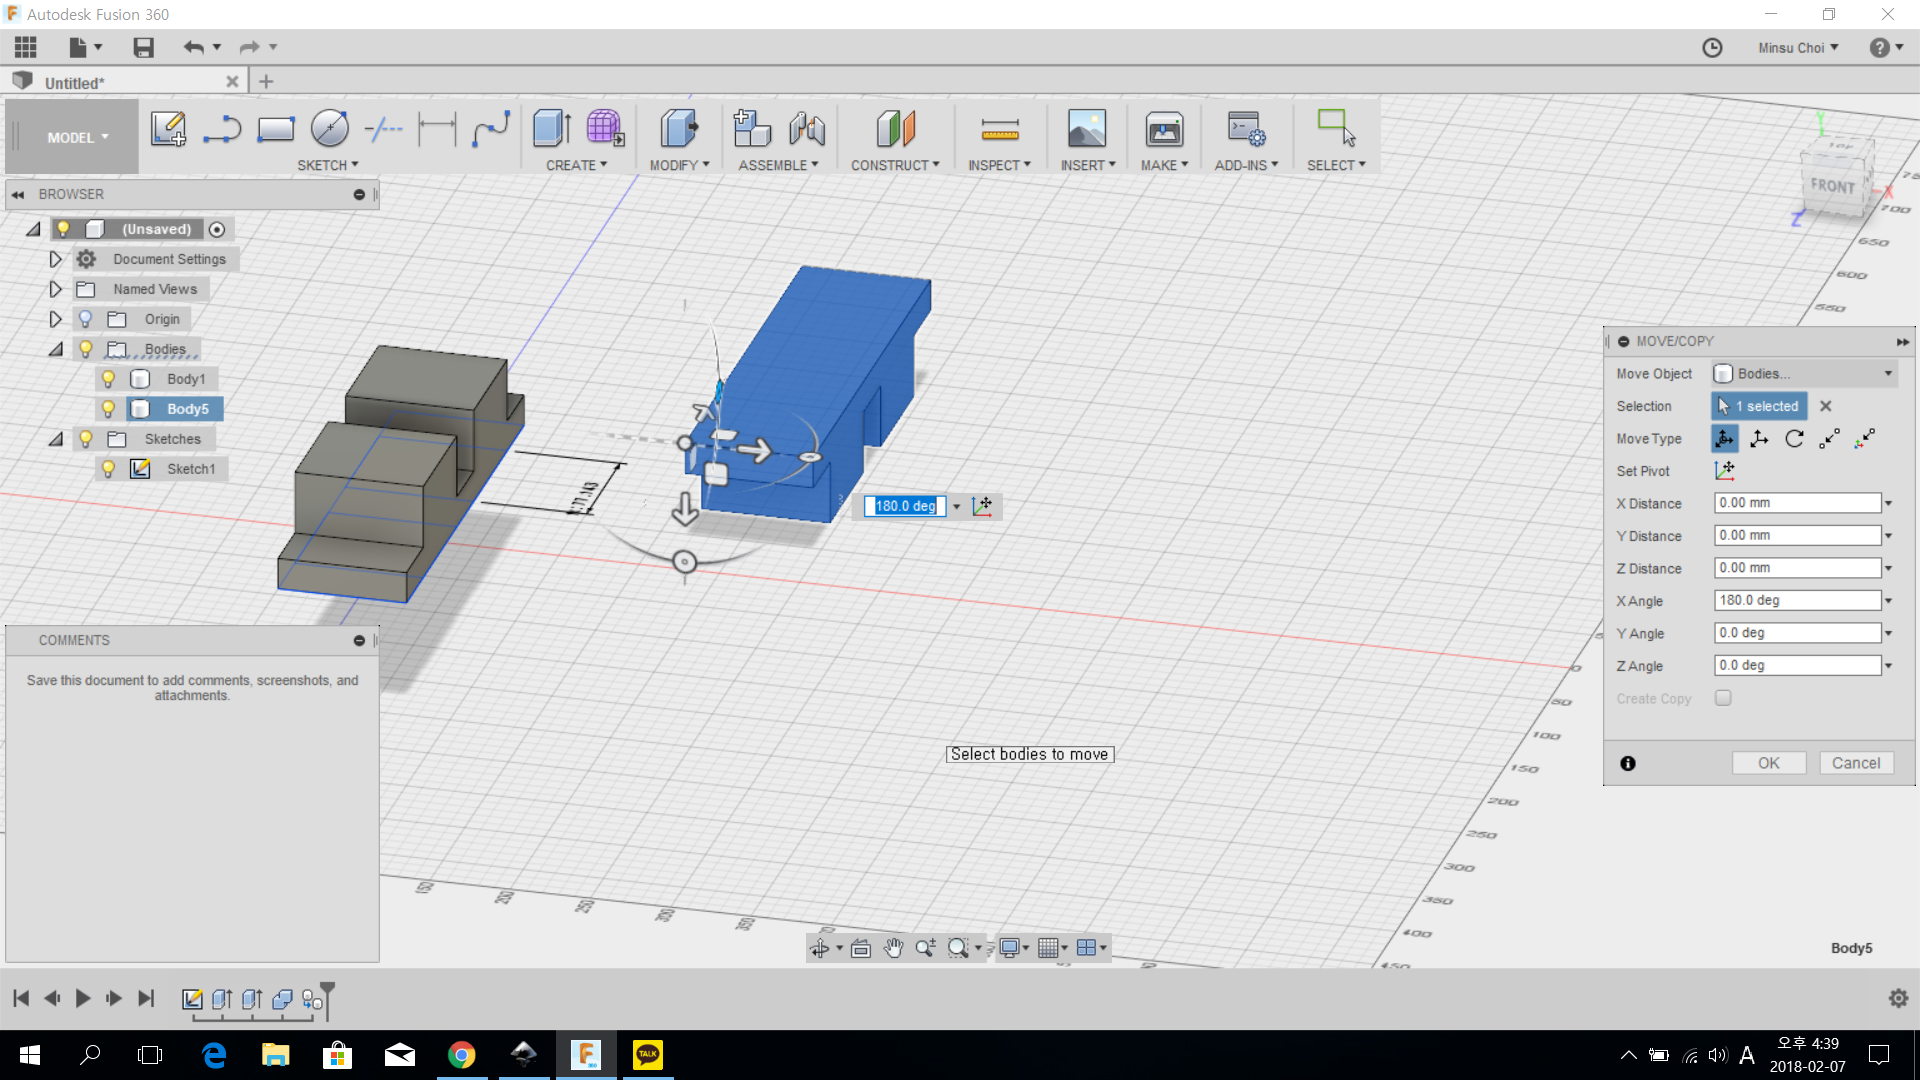Click the FRONT face of the ViewCube
This screenshot has height=1080, width=1920.
point(1832,186)
